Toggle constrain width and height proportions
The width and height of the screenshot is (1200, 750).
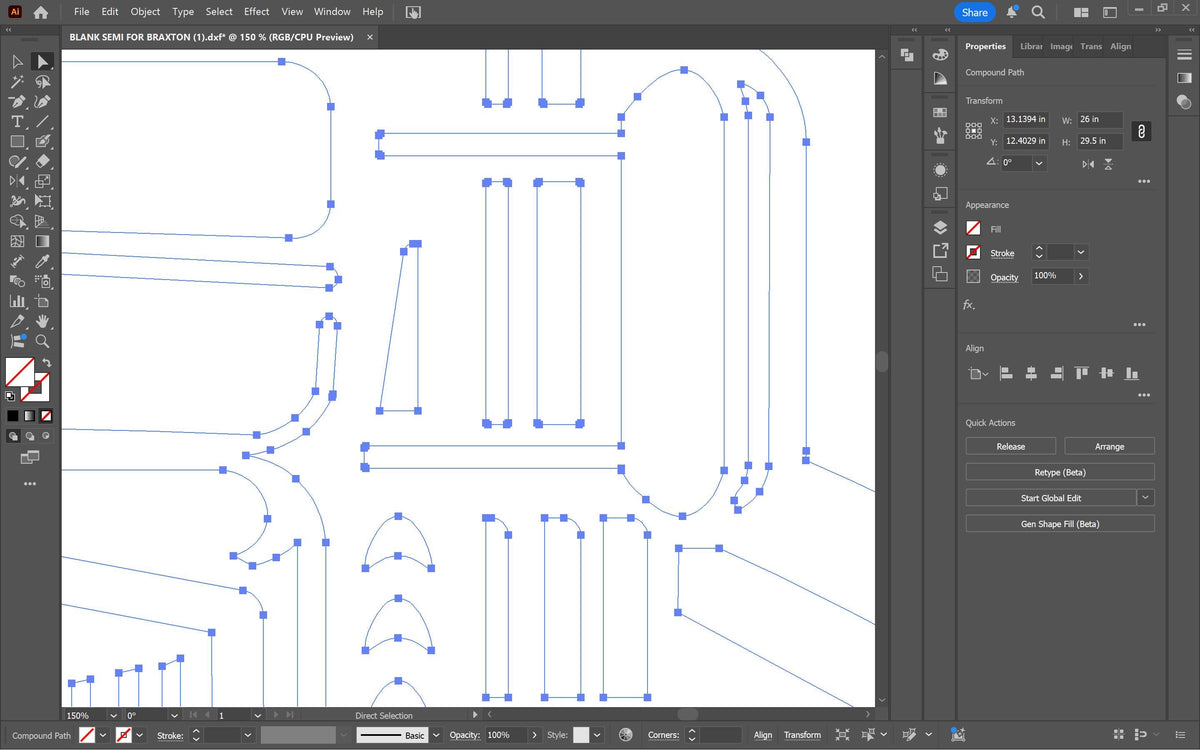coord(1141,131)
